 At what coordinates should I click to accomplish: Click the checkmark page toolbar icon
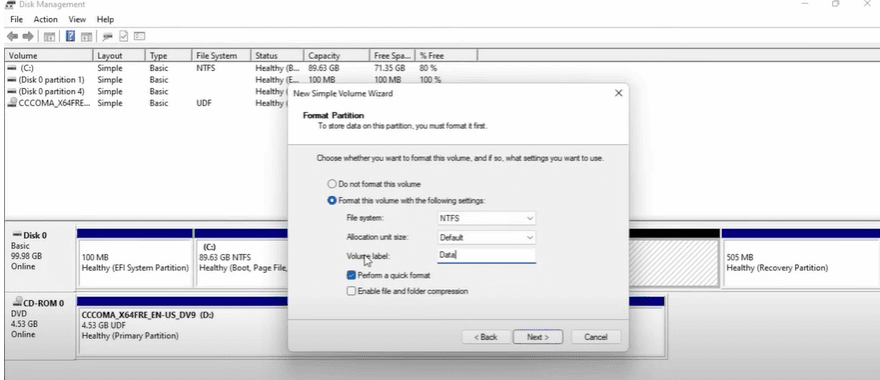coord(123,36)
